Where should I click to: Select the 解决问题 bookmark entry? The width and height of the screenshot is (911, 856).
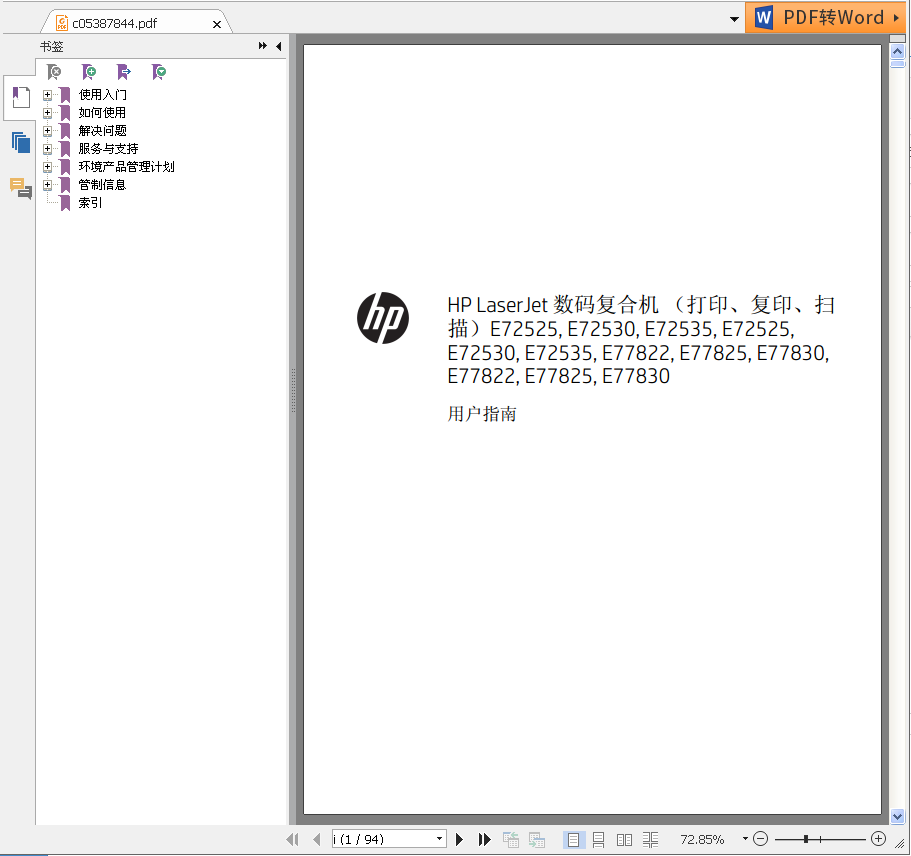point(102,131)
